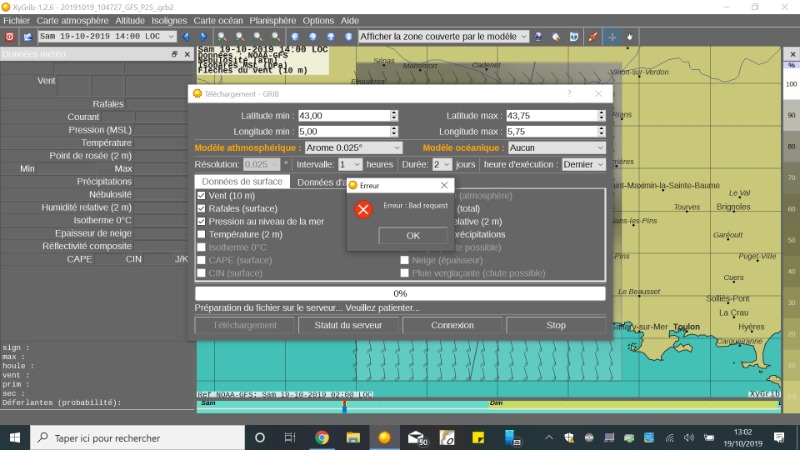Toggle CAPE (surface) checkbox
Viewport: 800px width, 450px height.
pyautogui.click(x=202, y=260)
